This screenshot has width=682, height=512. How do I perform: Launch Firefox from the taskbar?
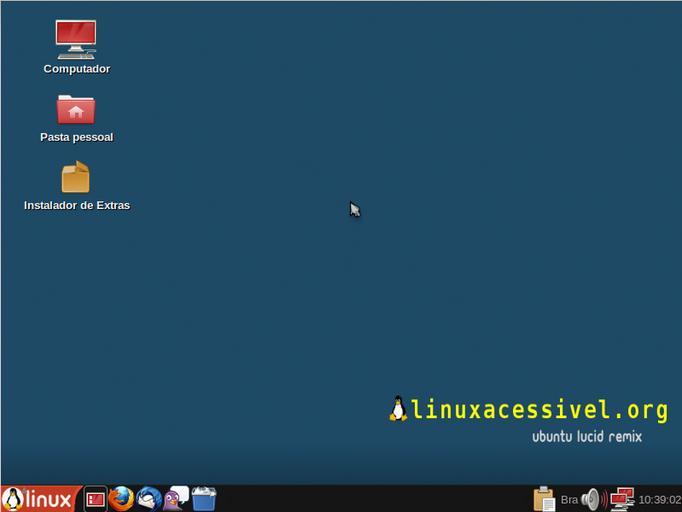122,498
